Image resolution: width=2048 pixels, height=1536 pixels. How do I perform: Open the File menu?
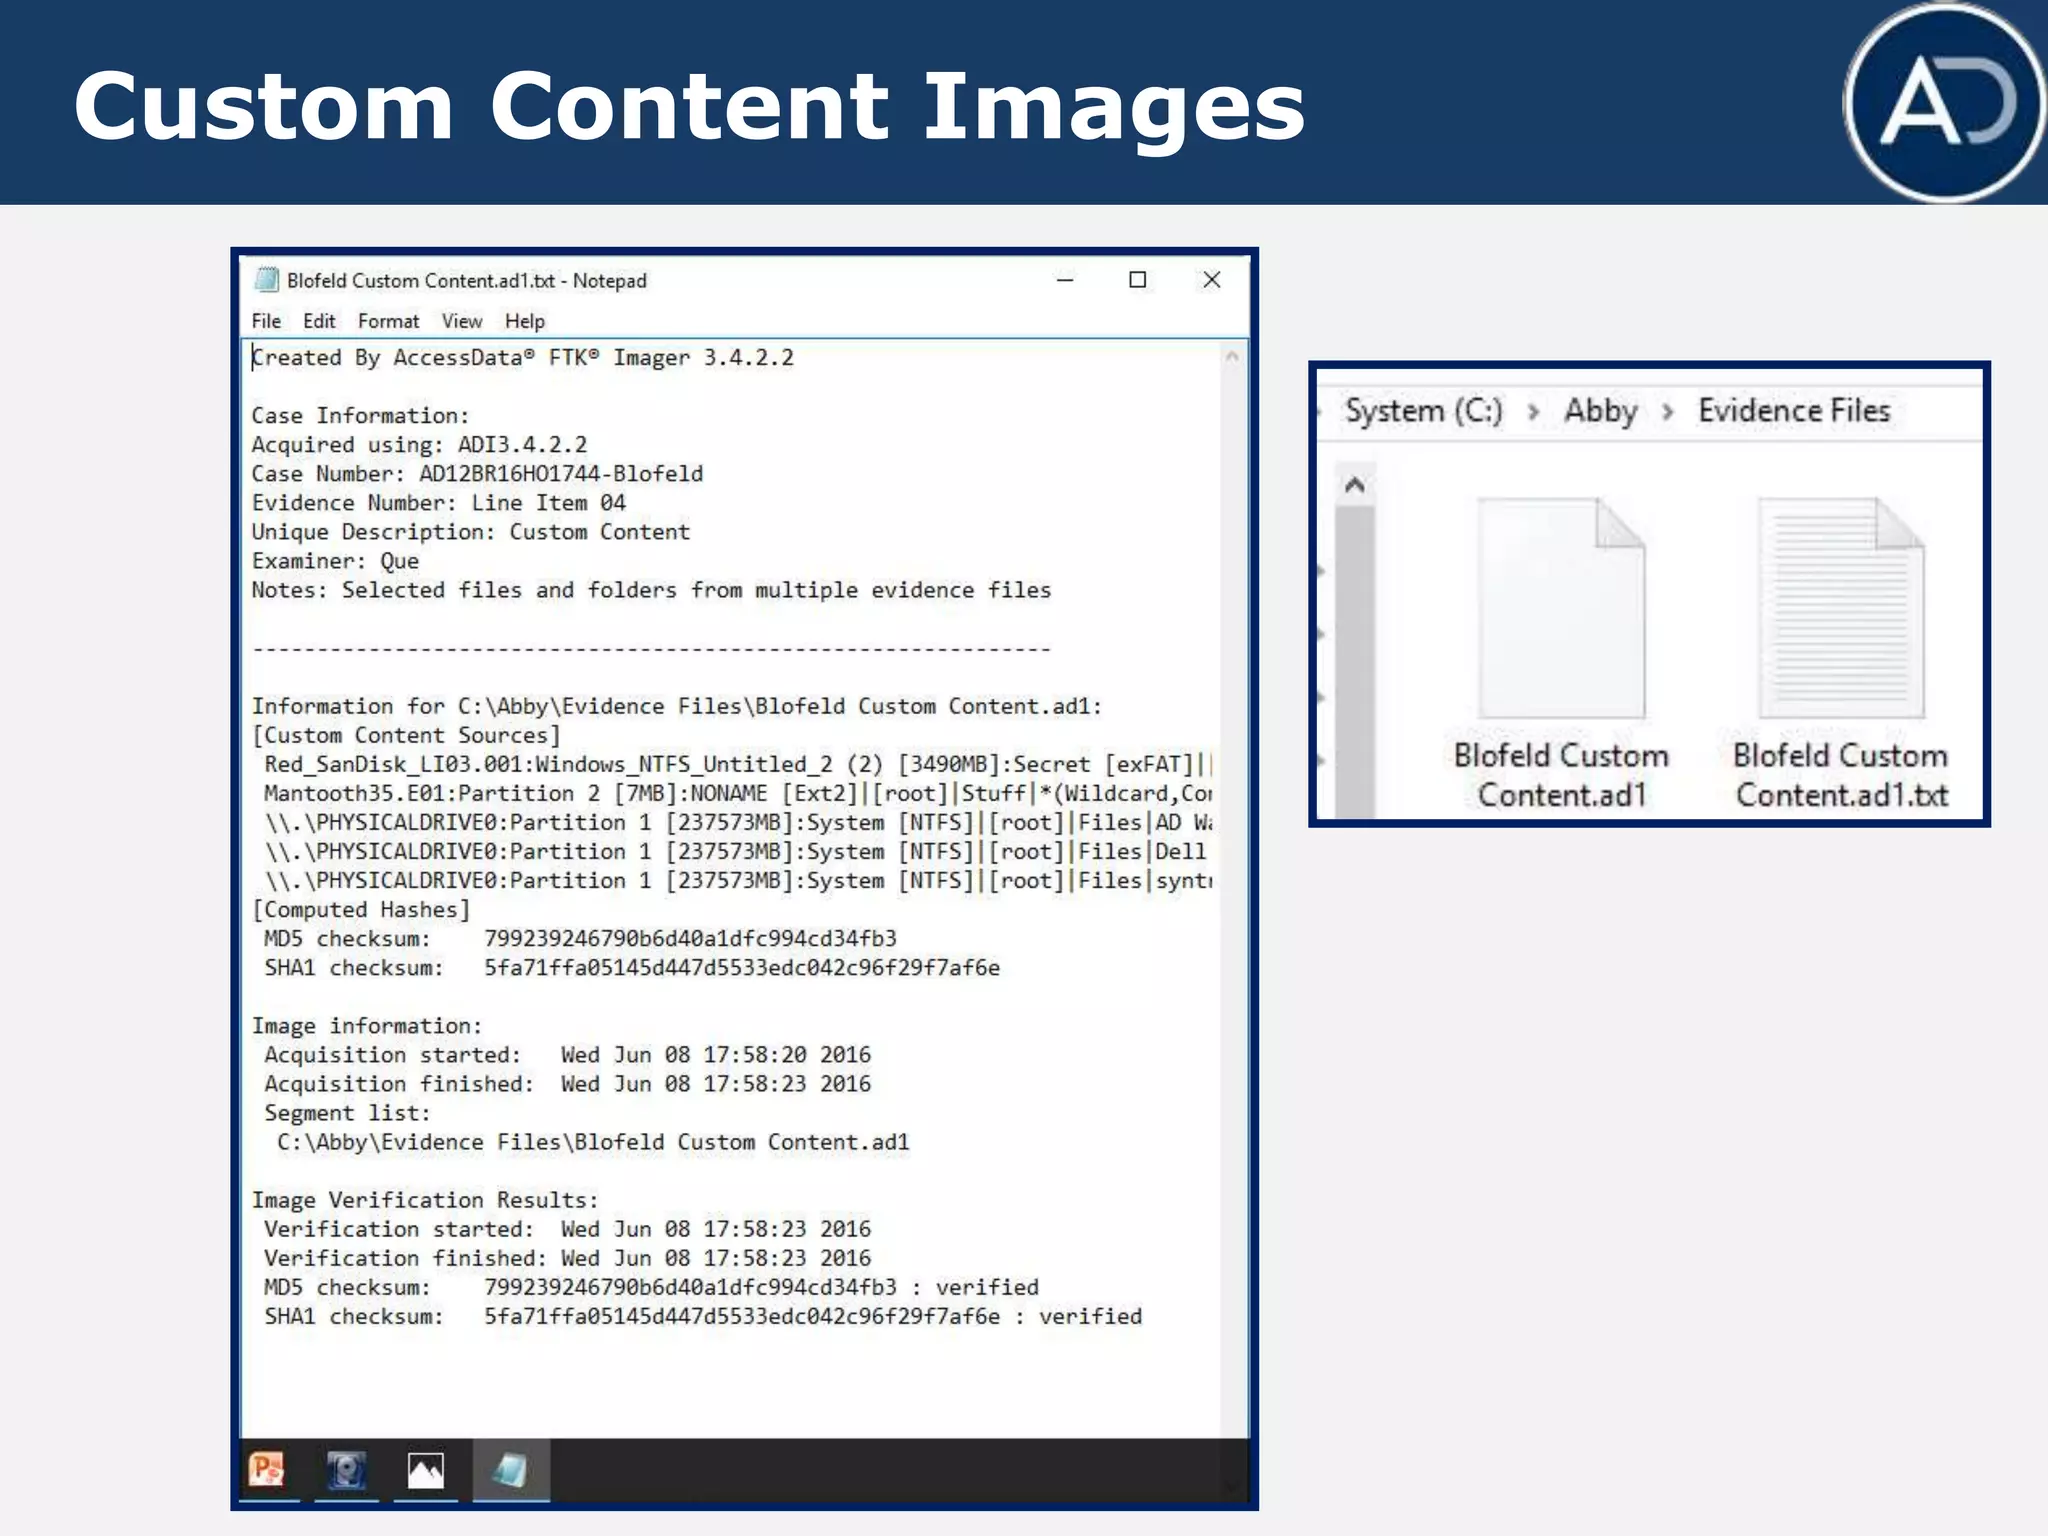(x=266, y=321)
